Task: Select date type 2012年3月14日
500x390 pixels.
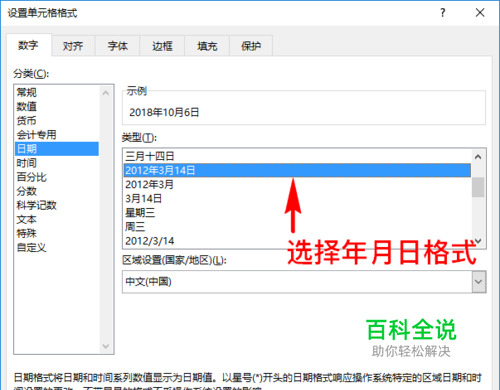Action: coord(297,170)
